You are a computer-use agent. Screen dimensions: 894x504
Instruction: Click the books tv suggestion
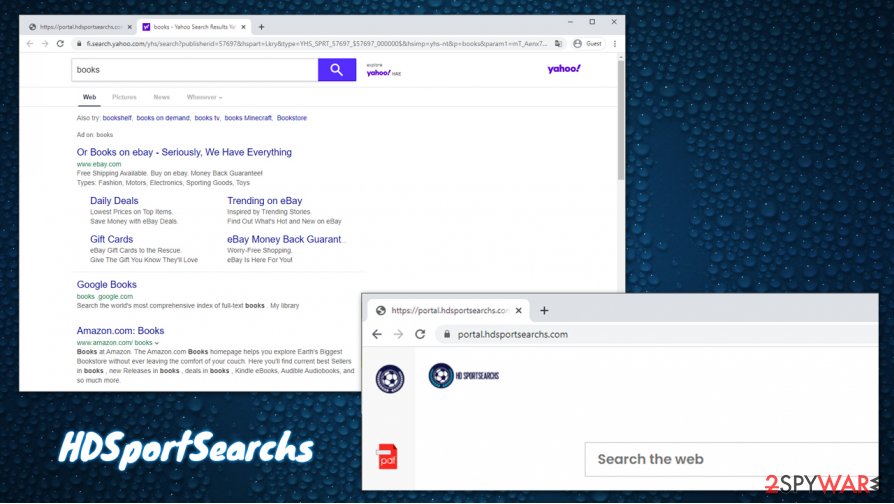click(207, 118)
